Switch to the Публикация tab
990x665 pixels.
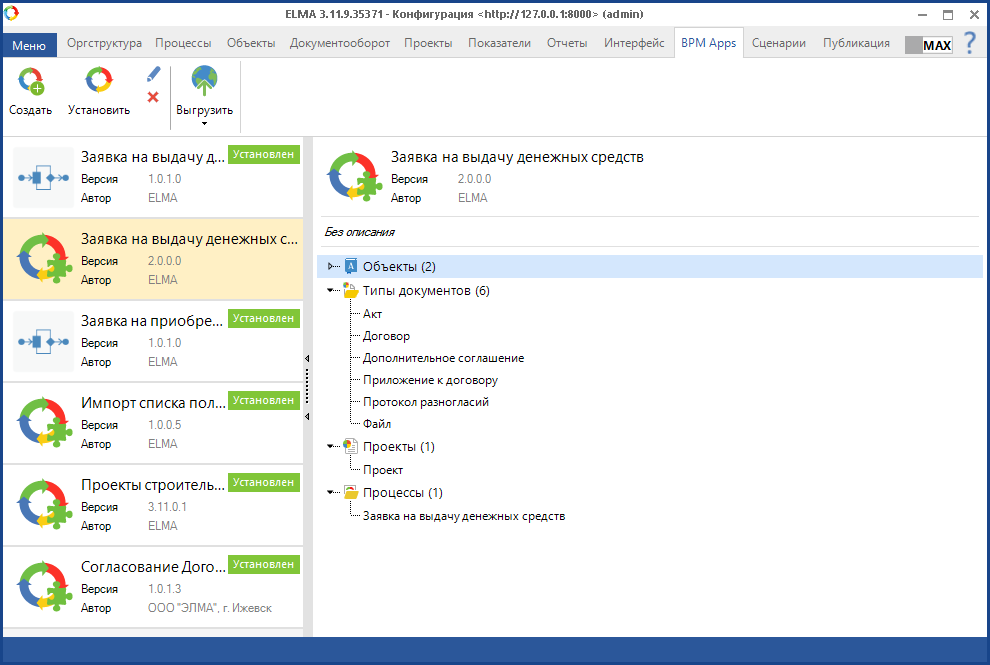[856, 43]
